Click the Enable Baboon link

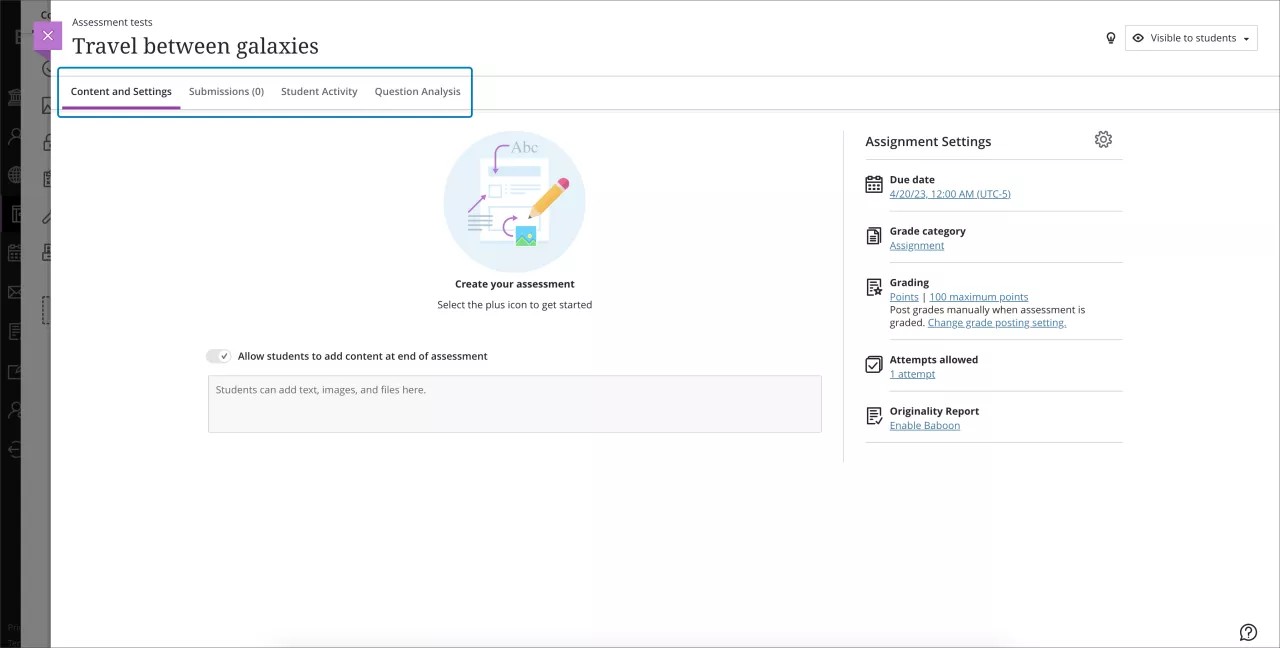coord(924,425)
